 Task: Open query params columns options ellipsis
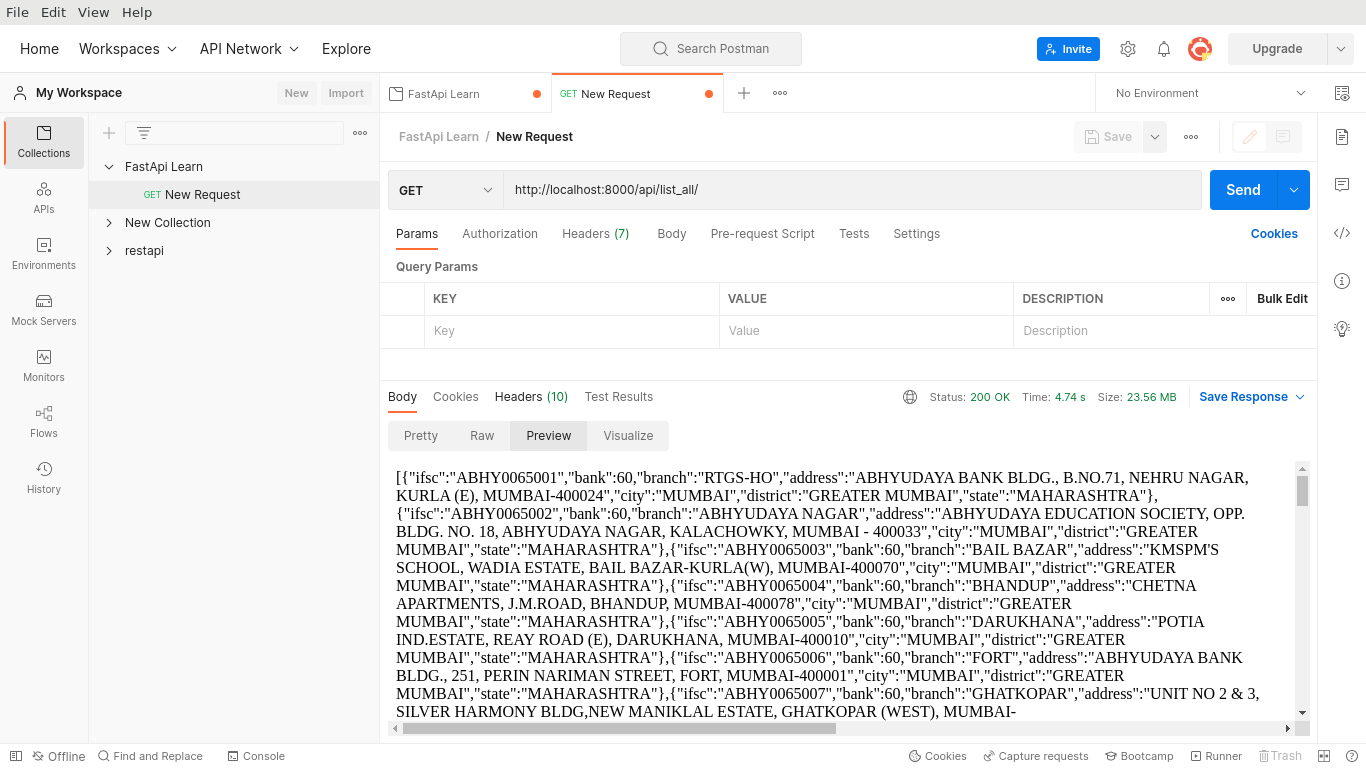coord(1228,299)
